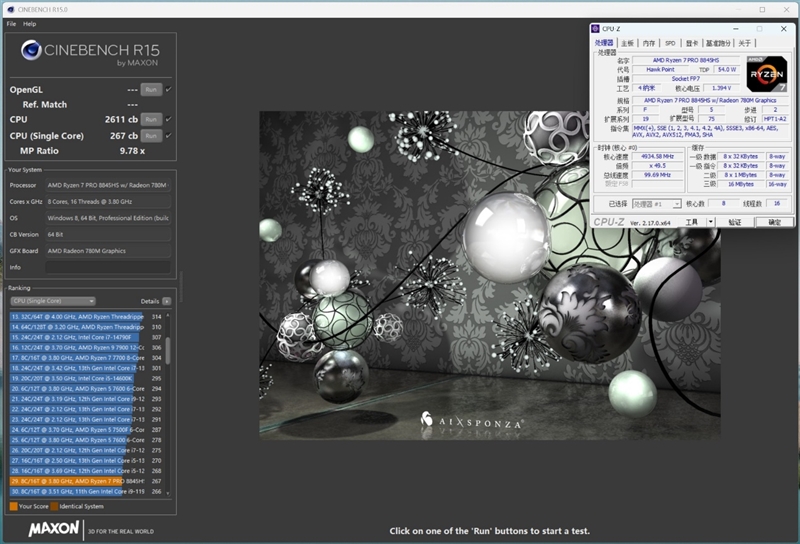This screenshot has width=800, height=544.
Task: Open the Help menu in Cinebench
Action: coord(29,23)
